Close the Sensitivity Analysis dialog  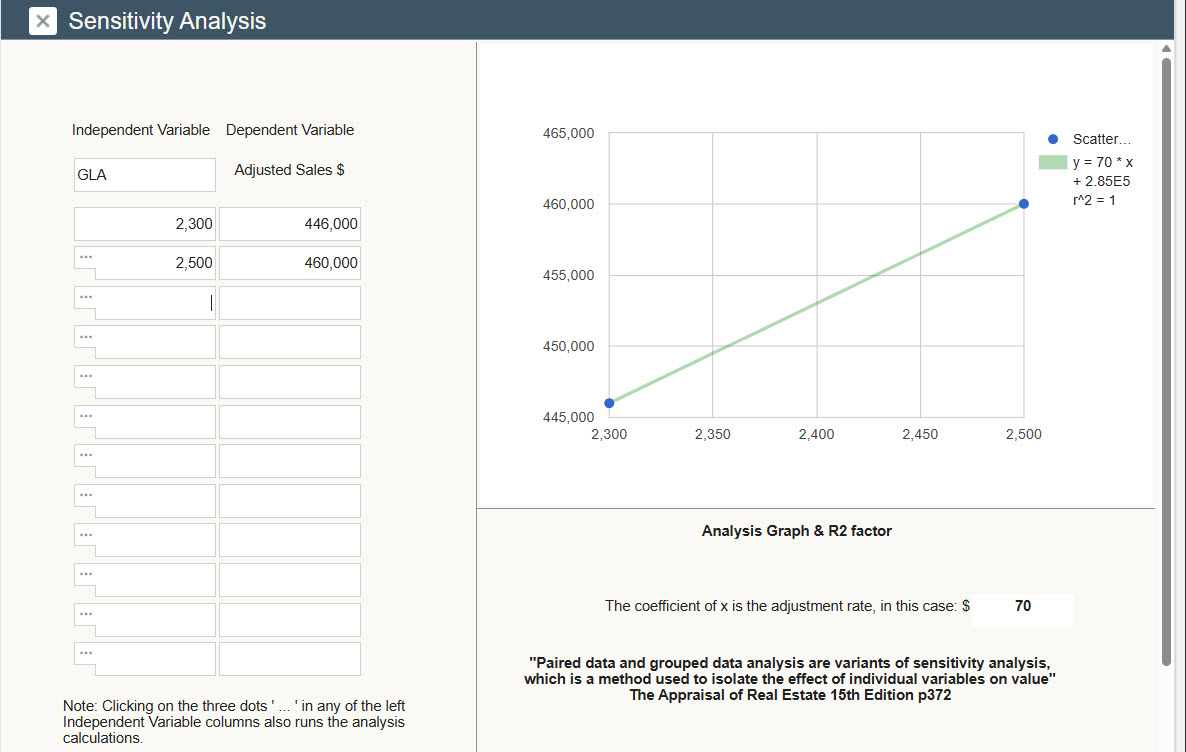(43, 21)
